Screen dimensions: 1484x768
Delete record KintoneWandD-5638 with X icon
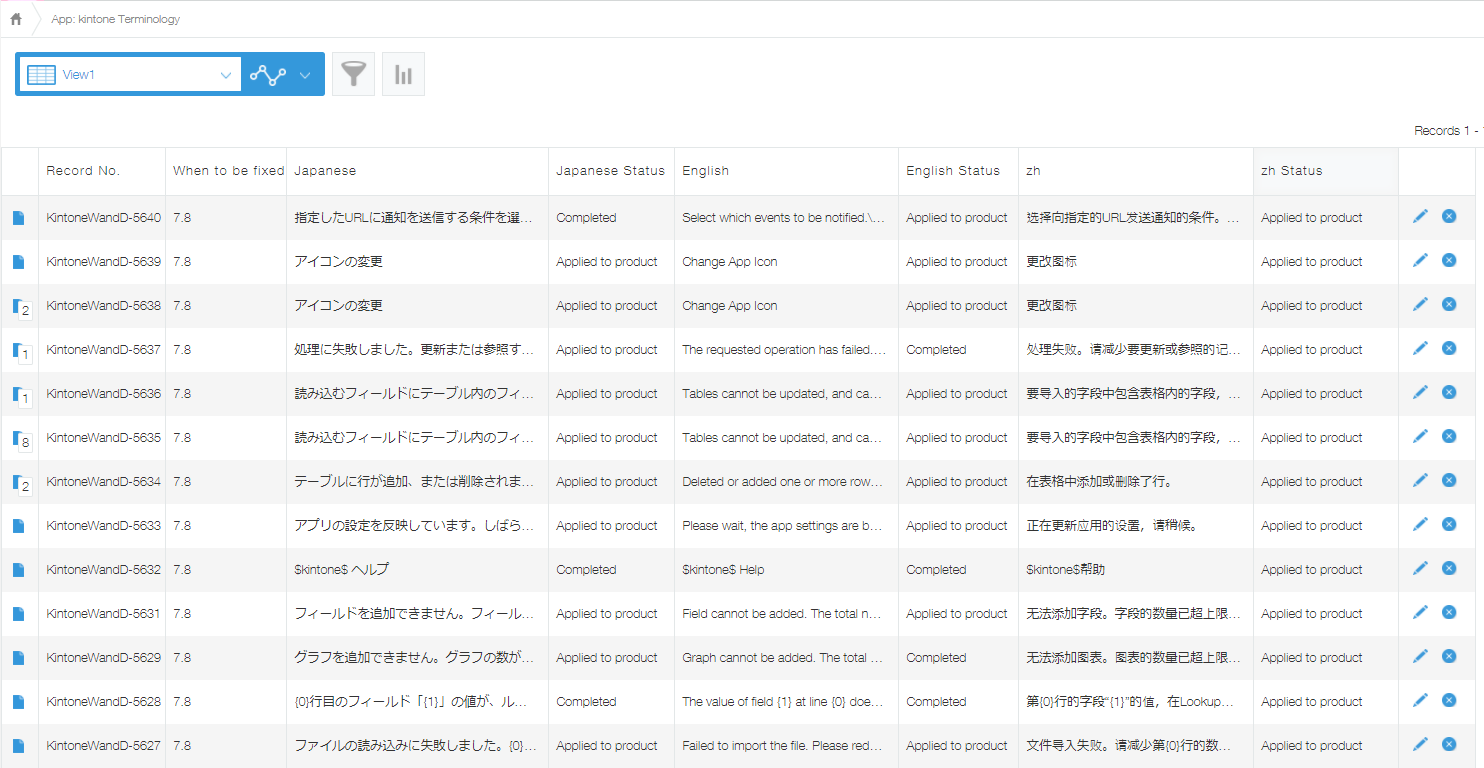click(x=1449, y=304)
